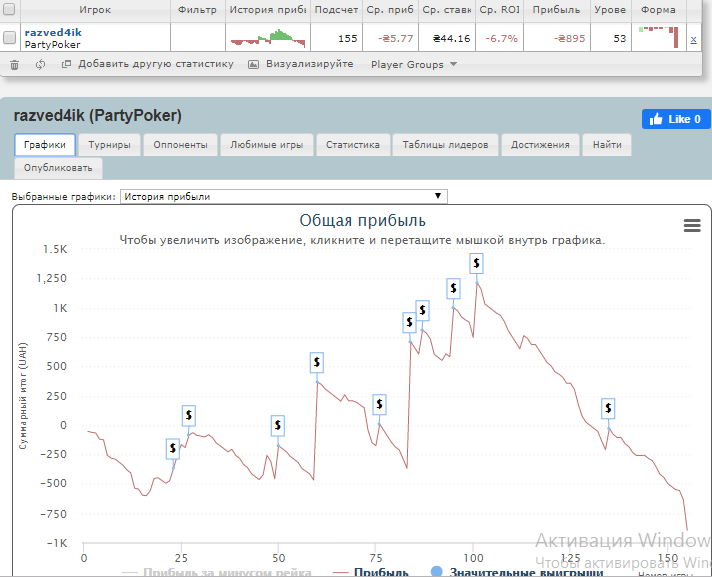
Task: Open the Таблицы лидеров tab
Action: [x=445, y=145]
